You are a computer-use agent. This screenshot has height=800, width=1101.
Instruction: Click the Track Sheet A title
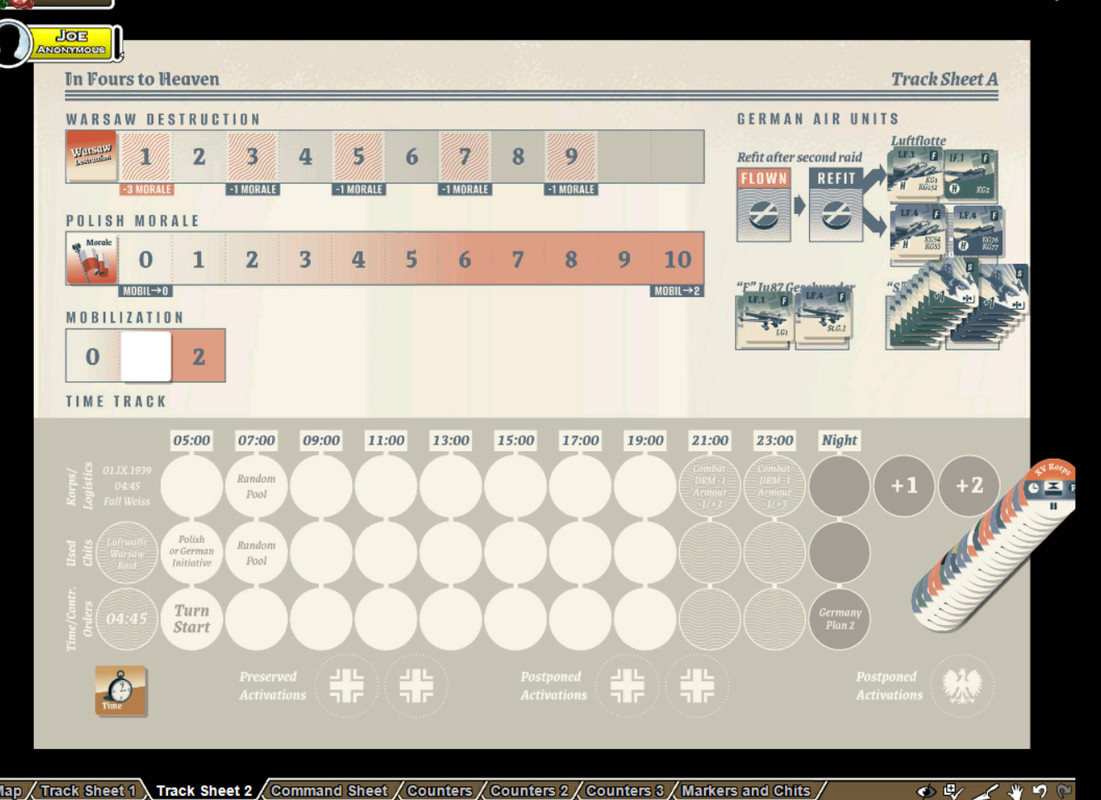[944, 79]
